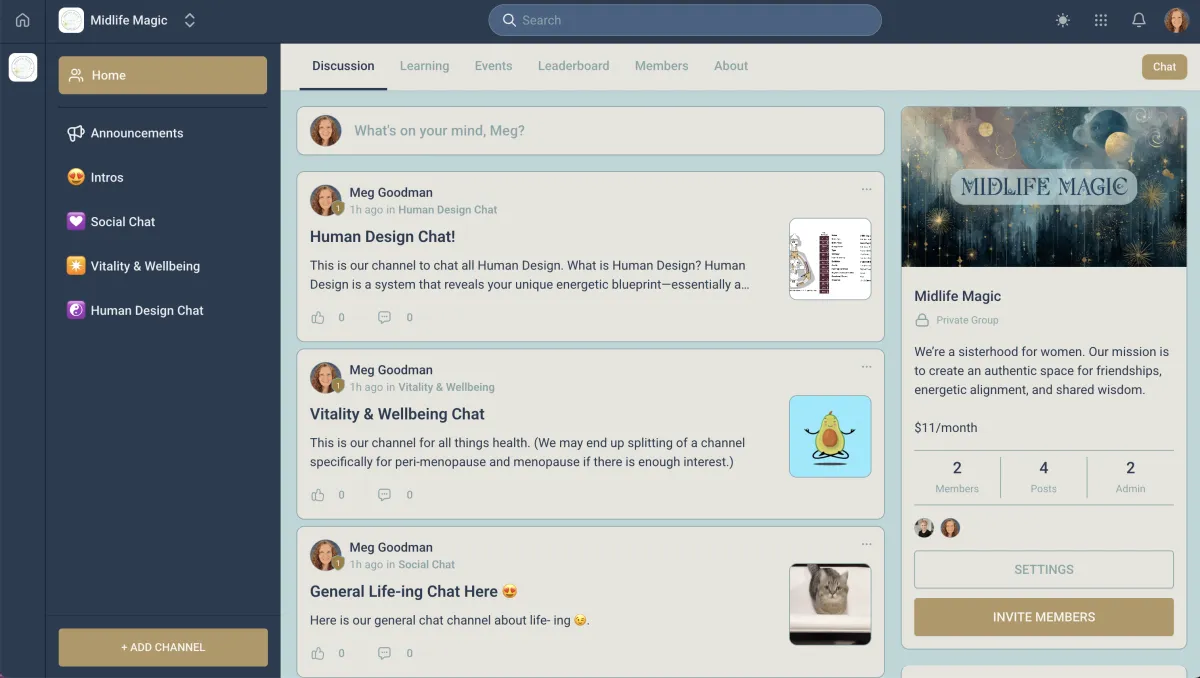Comment on the General Life-ing Chat post
Viewport: 1200px width, 678px height.
[x=384, y=653]
